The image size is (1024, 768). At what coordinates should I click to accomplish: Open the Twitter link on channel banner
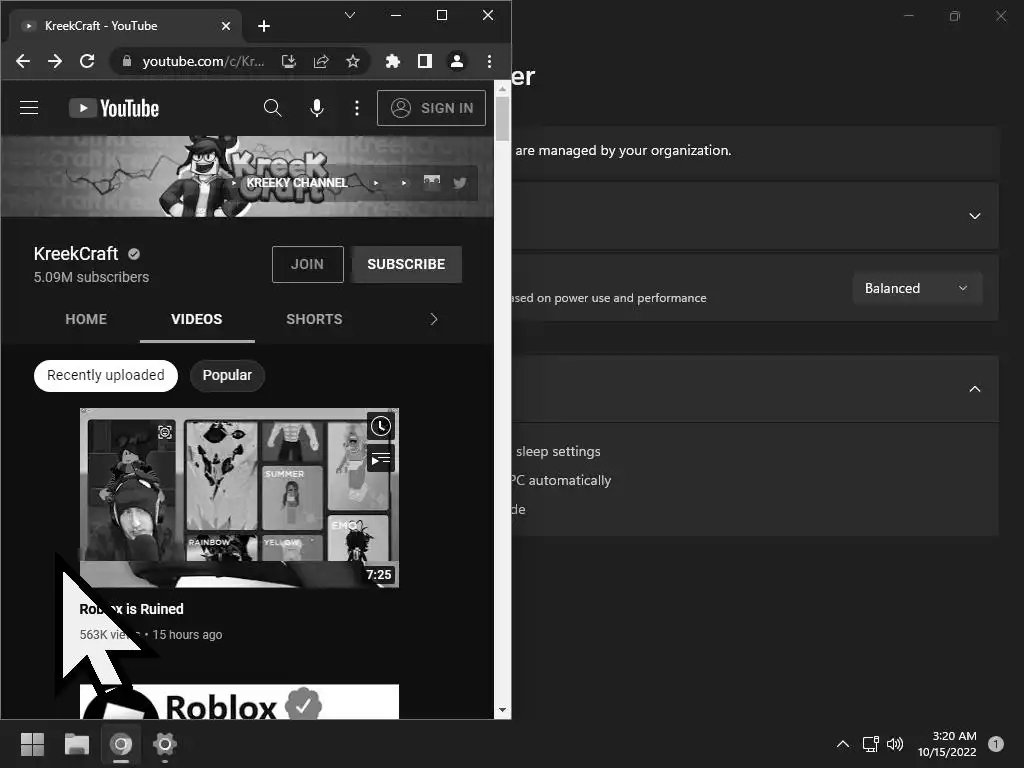click(460, 183)
